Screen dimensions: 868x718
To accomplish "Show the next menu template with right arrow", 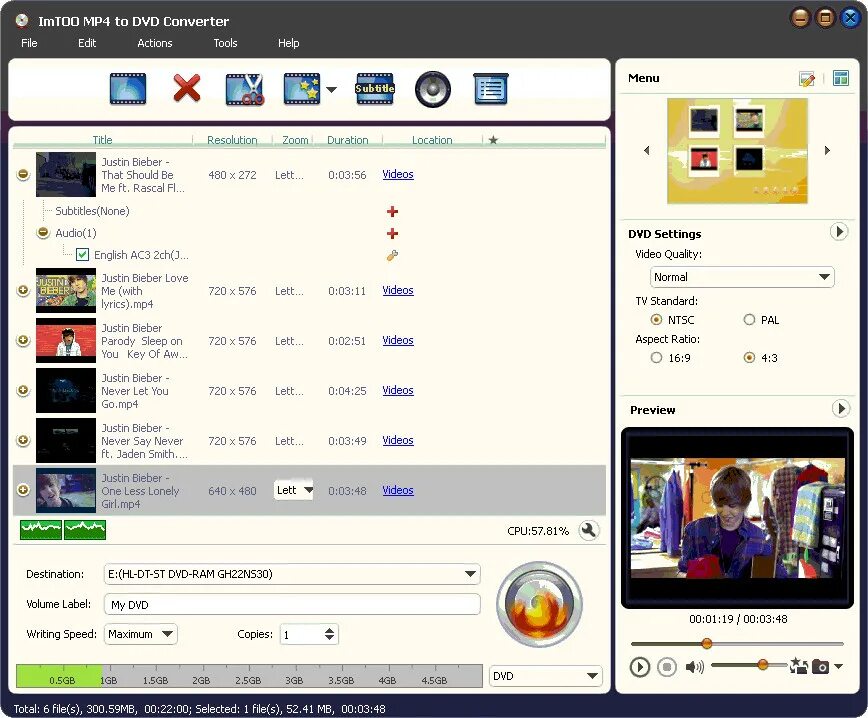I will tap(827, 150).
